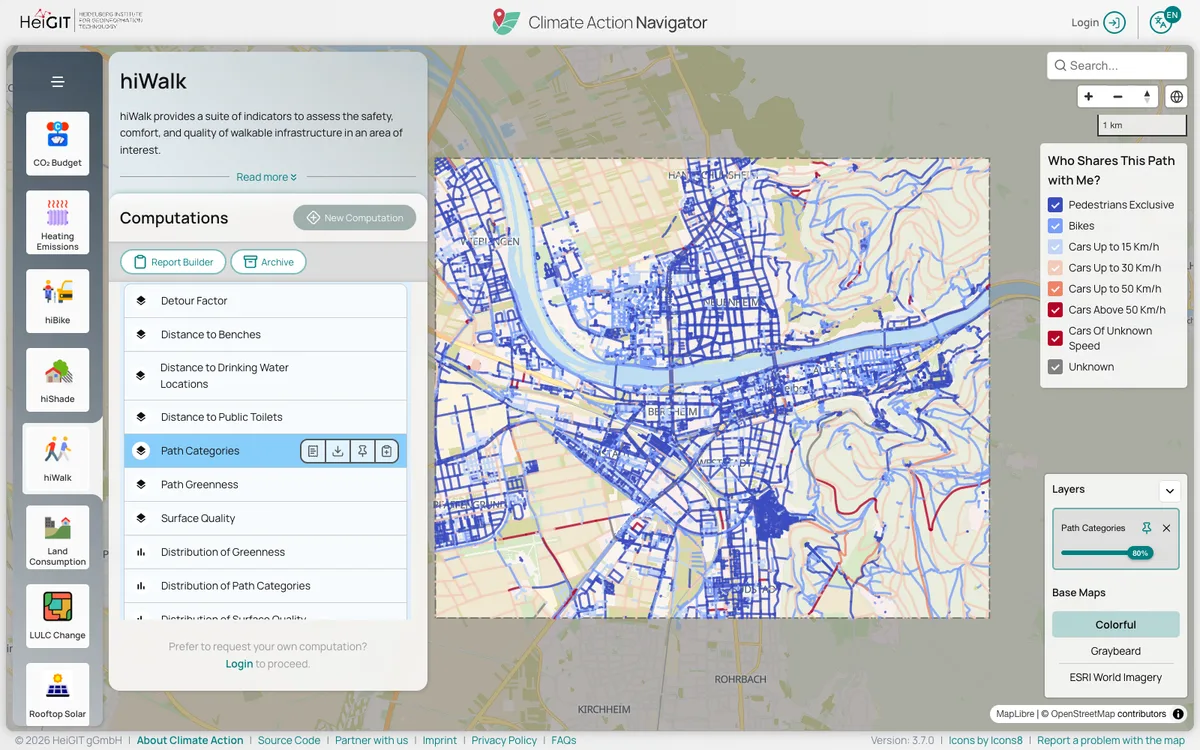Open the hiShade tool
1200x750 pixels.
tap(58, 380)
